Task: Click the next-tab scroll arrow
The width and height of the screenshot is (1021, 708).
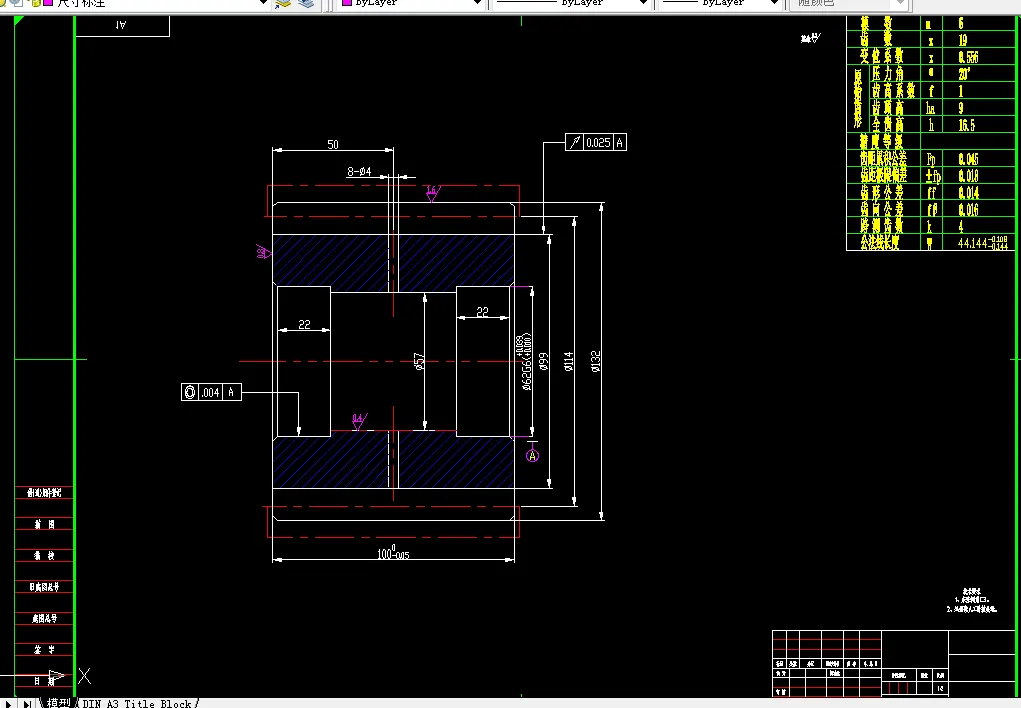Action: pyautogui.click(x=7, y=703)
